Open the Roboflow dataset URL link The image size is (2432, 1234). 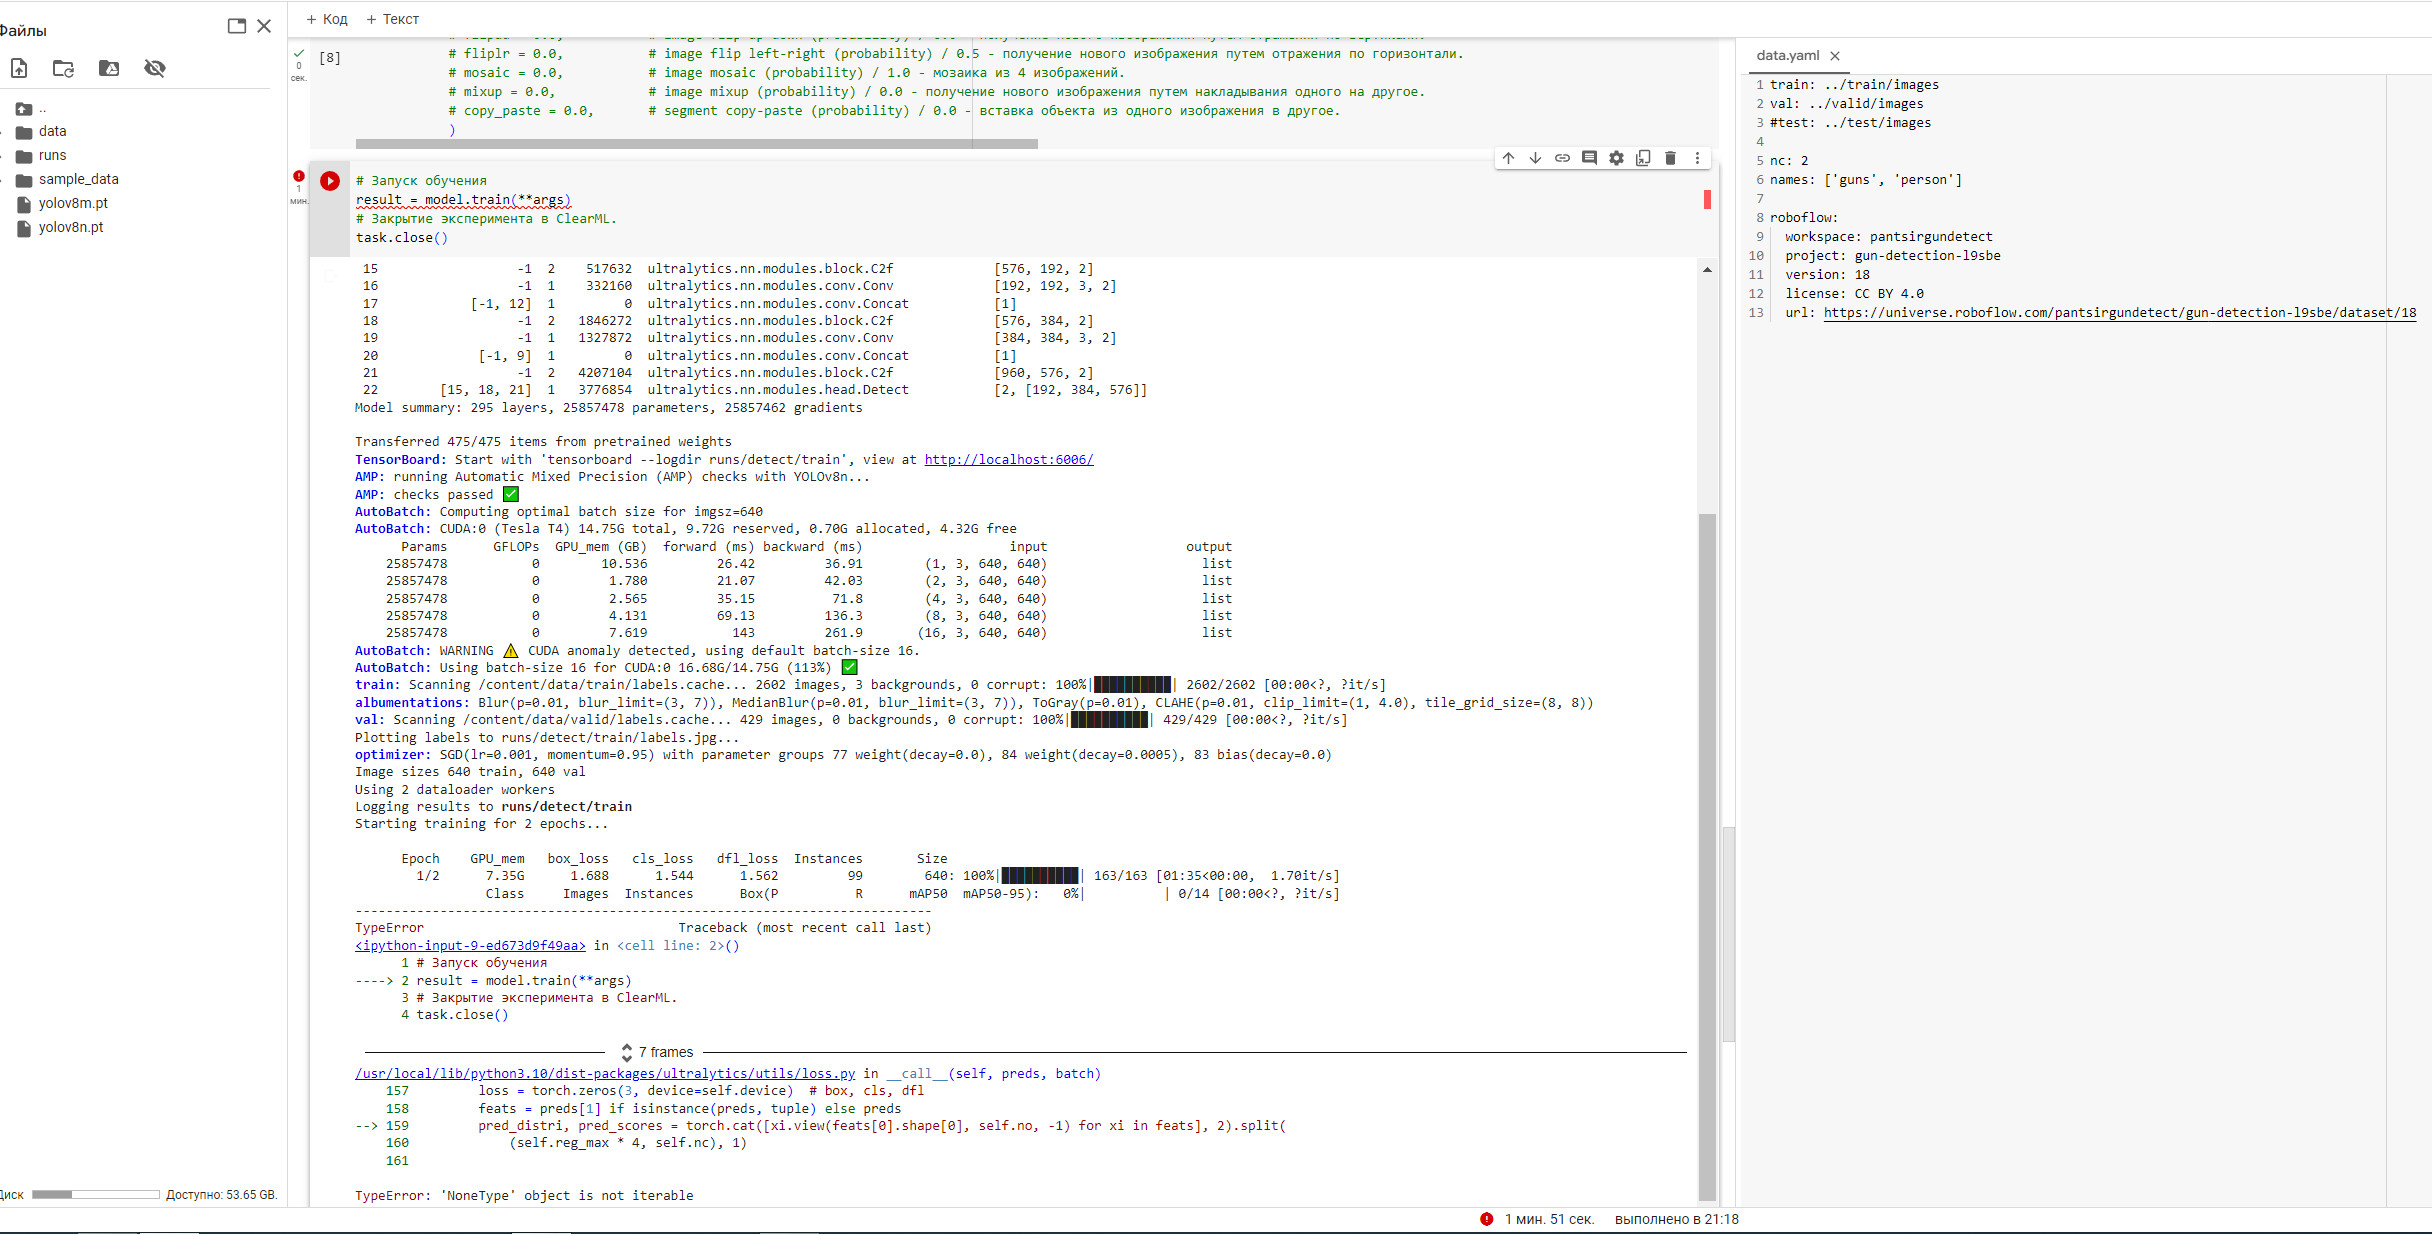(x=2118, y=312)
